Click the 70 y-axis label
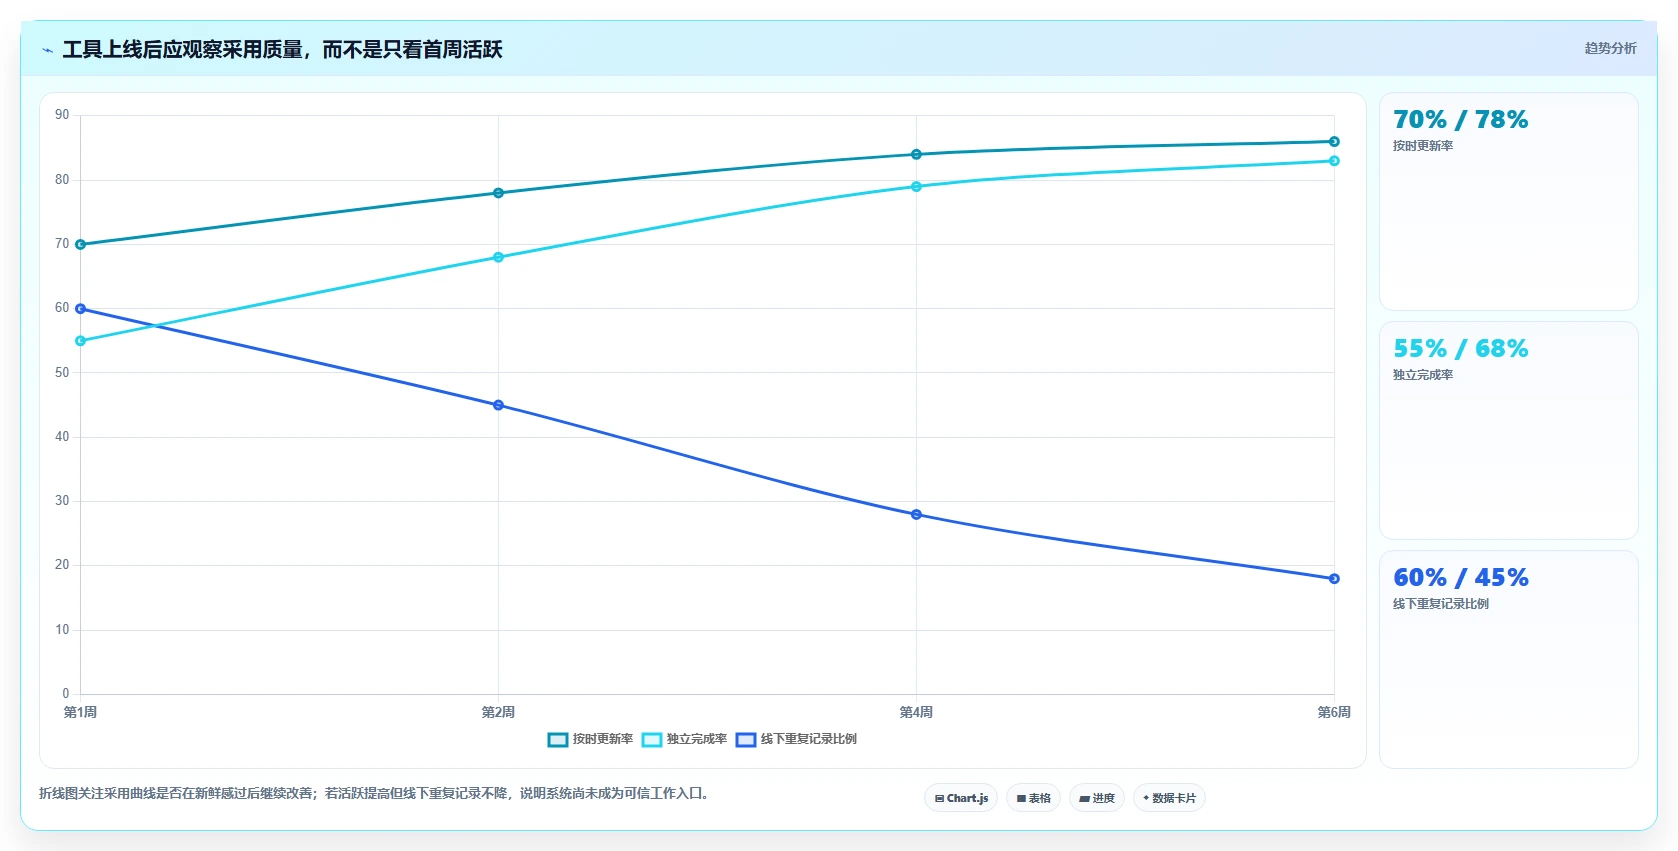 [x=62, y=244]
